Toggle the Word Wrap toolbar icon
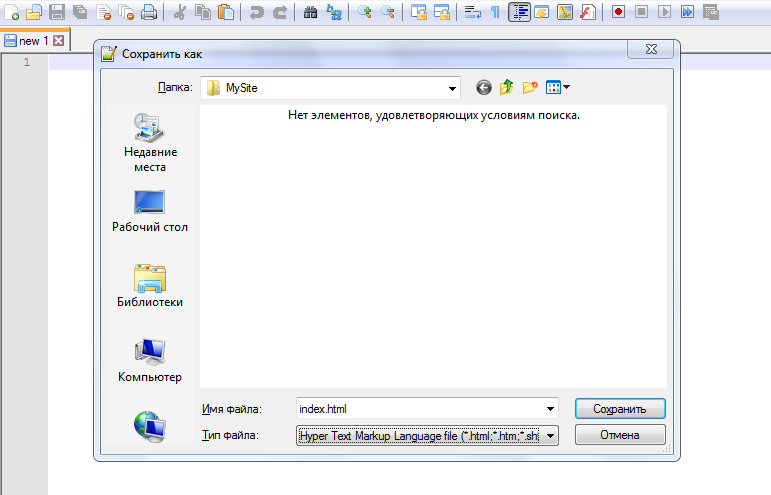 [473, 11]
